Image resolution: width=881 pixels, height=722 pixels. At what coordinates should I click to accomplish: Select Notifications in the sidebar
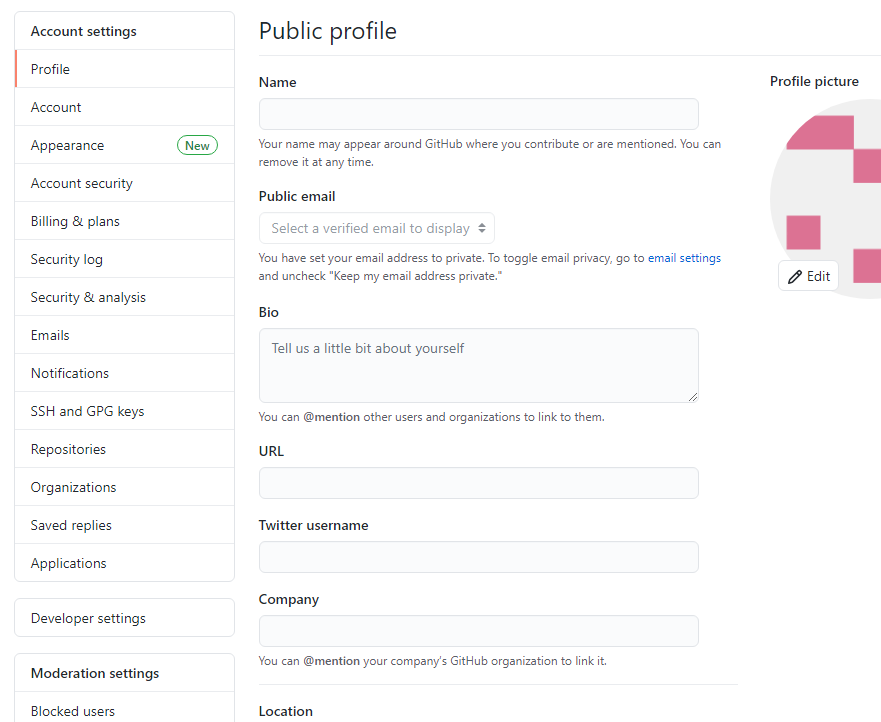(70, 373)
